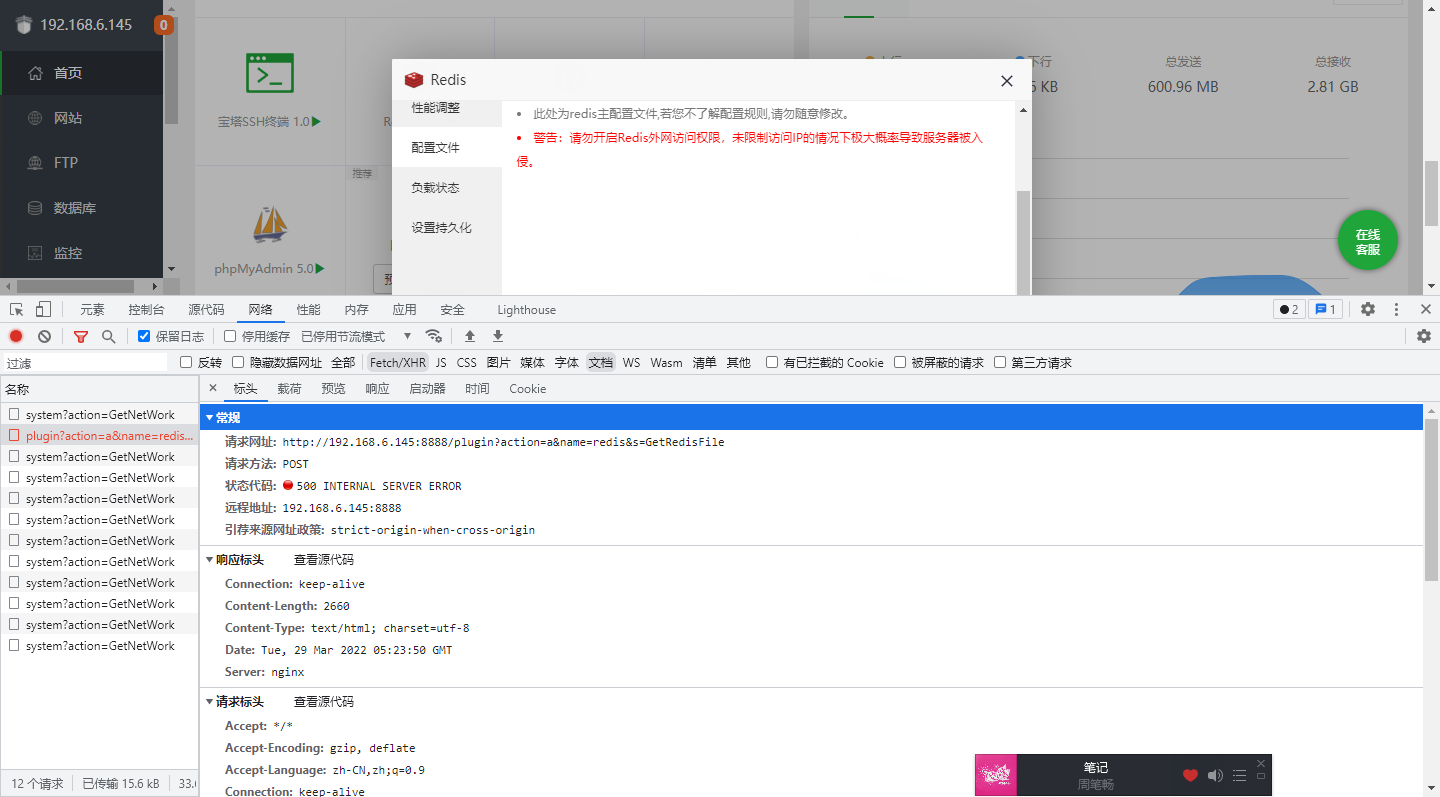This screenshot has height=797, width=1440.
Task: View source of 请求标头
Action: [x=323, y=702]
